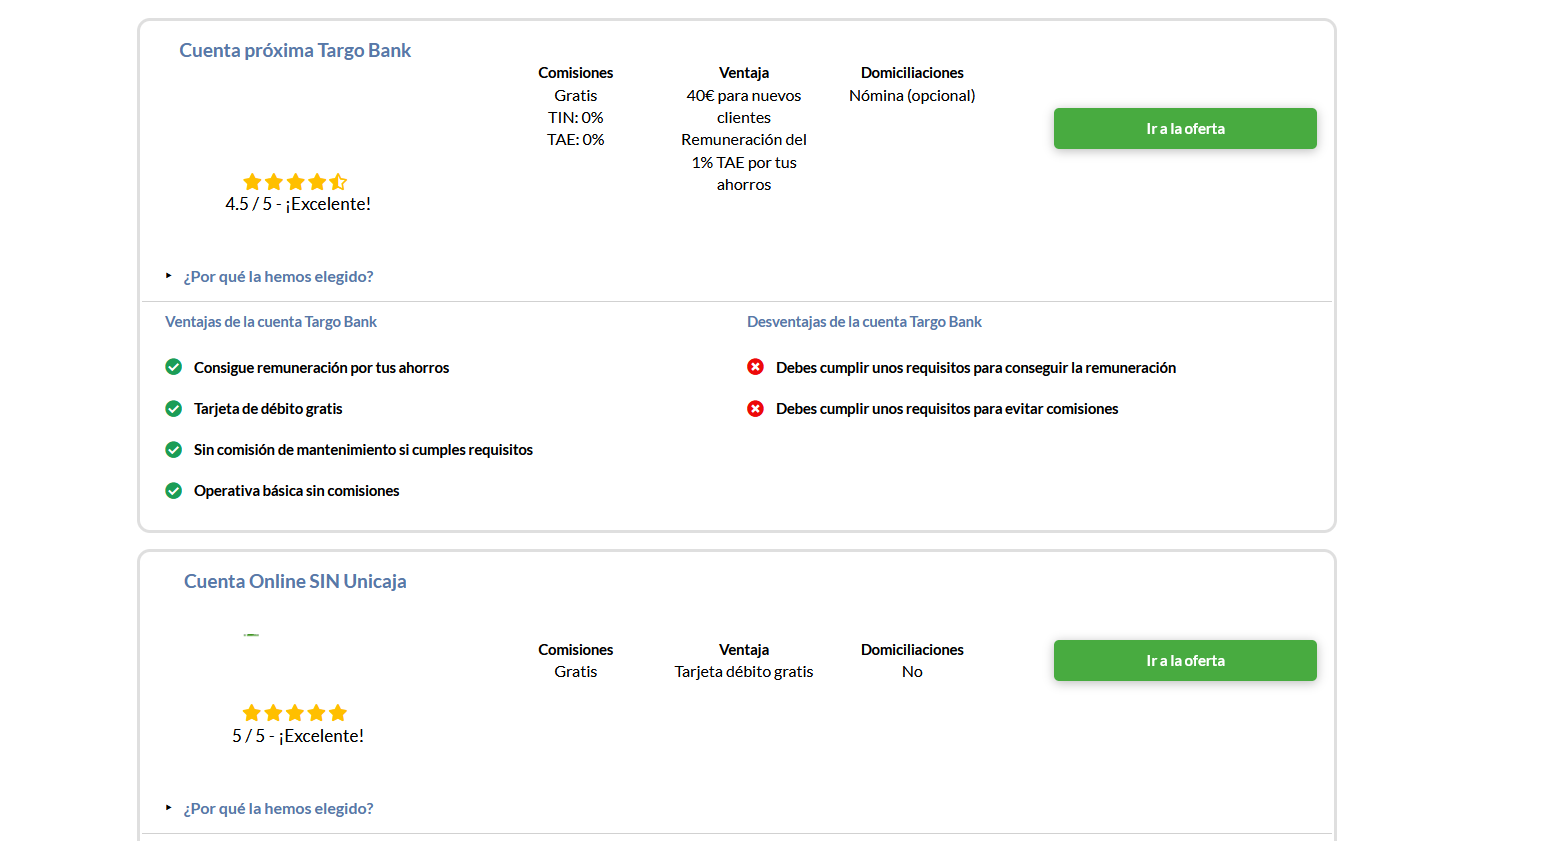Click red X beside requisitos para conseguir la remuneración
The height and width of the screenshot is (841, 1565).
click(x=756, y=367)
